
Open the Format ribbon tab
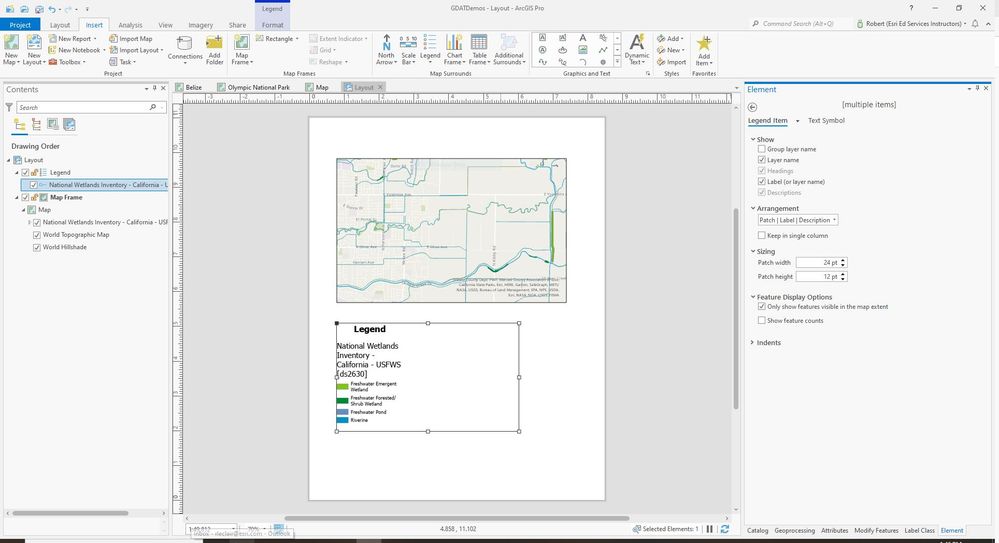(x=273, y=25)
